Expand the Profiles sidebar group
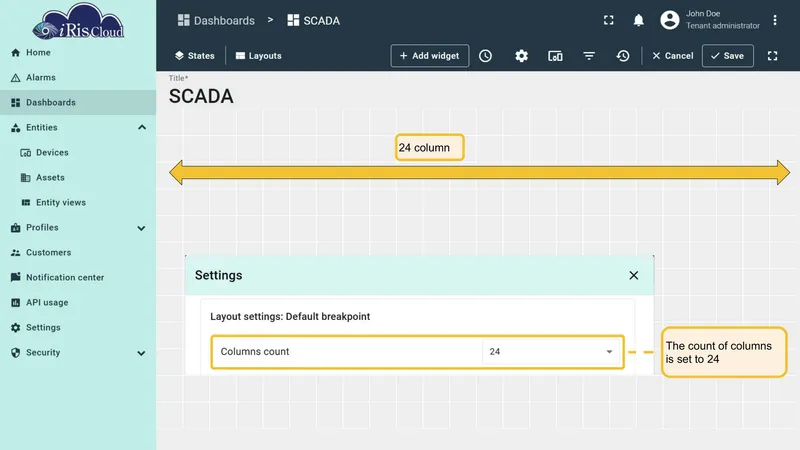The image size is (800, 450). pos(141,228)
